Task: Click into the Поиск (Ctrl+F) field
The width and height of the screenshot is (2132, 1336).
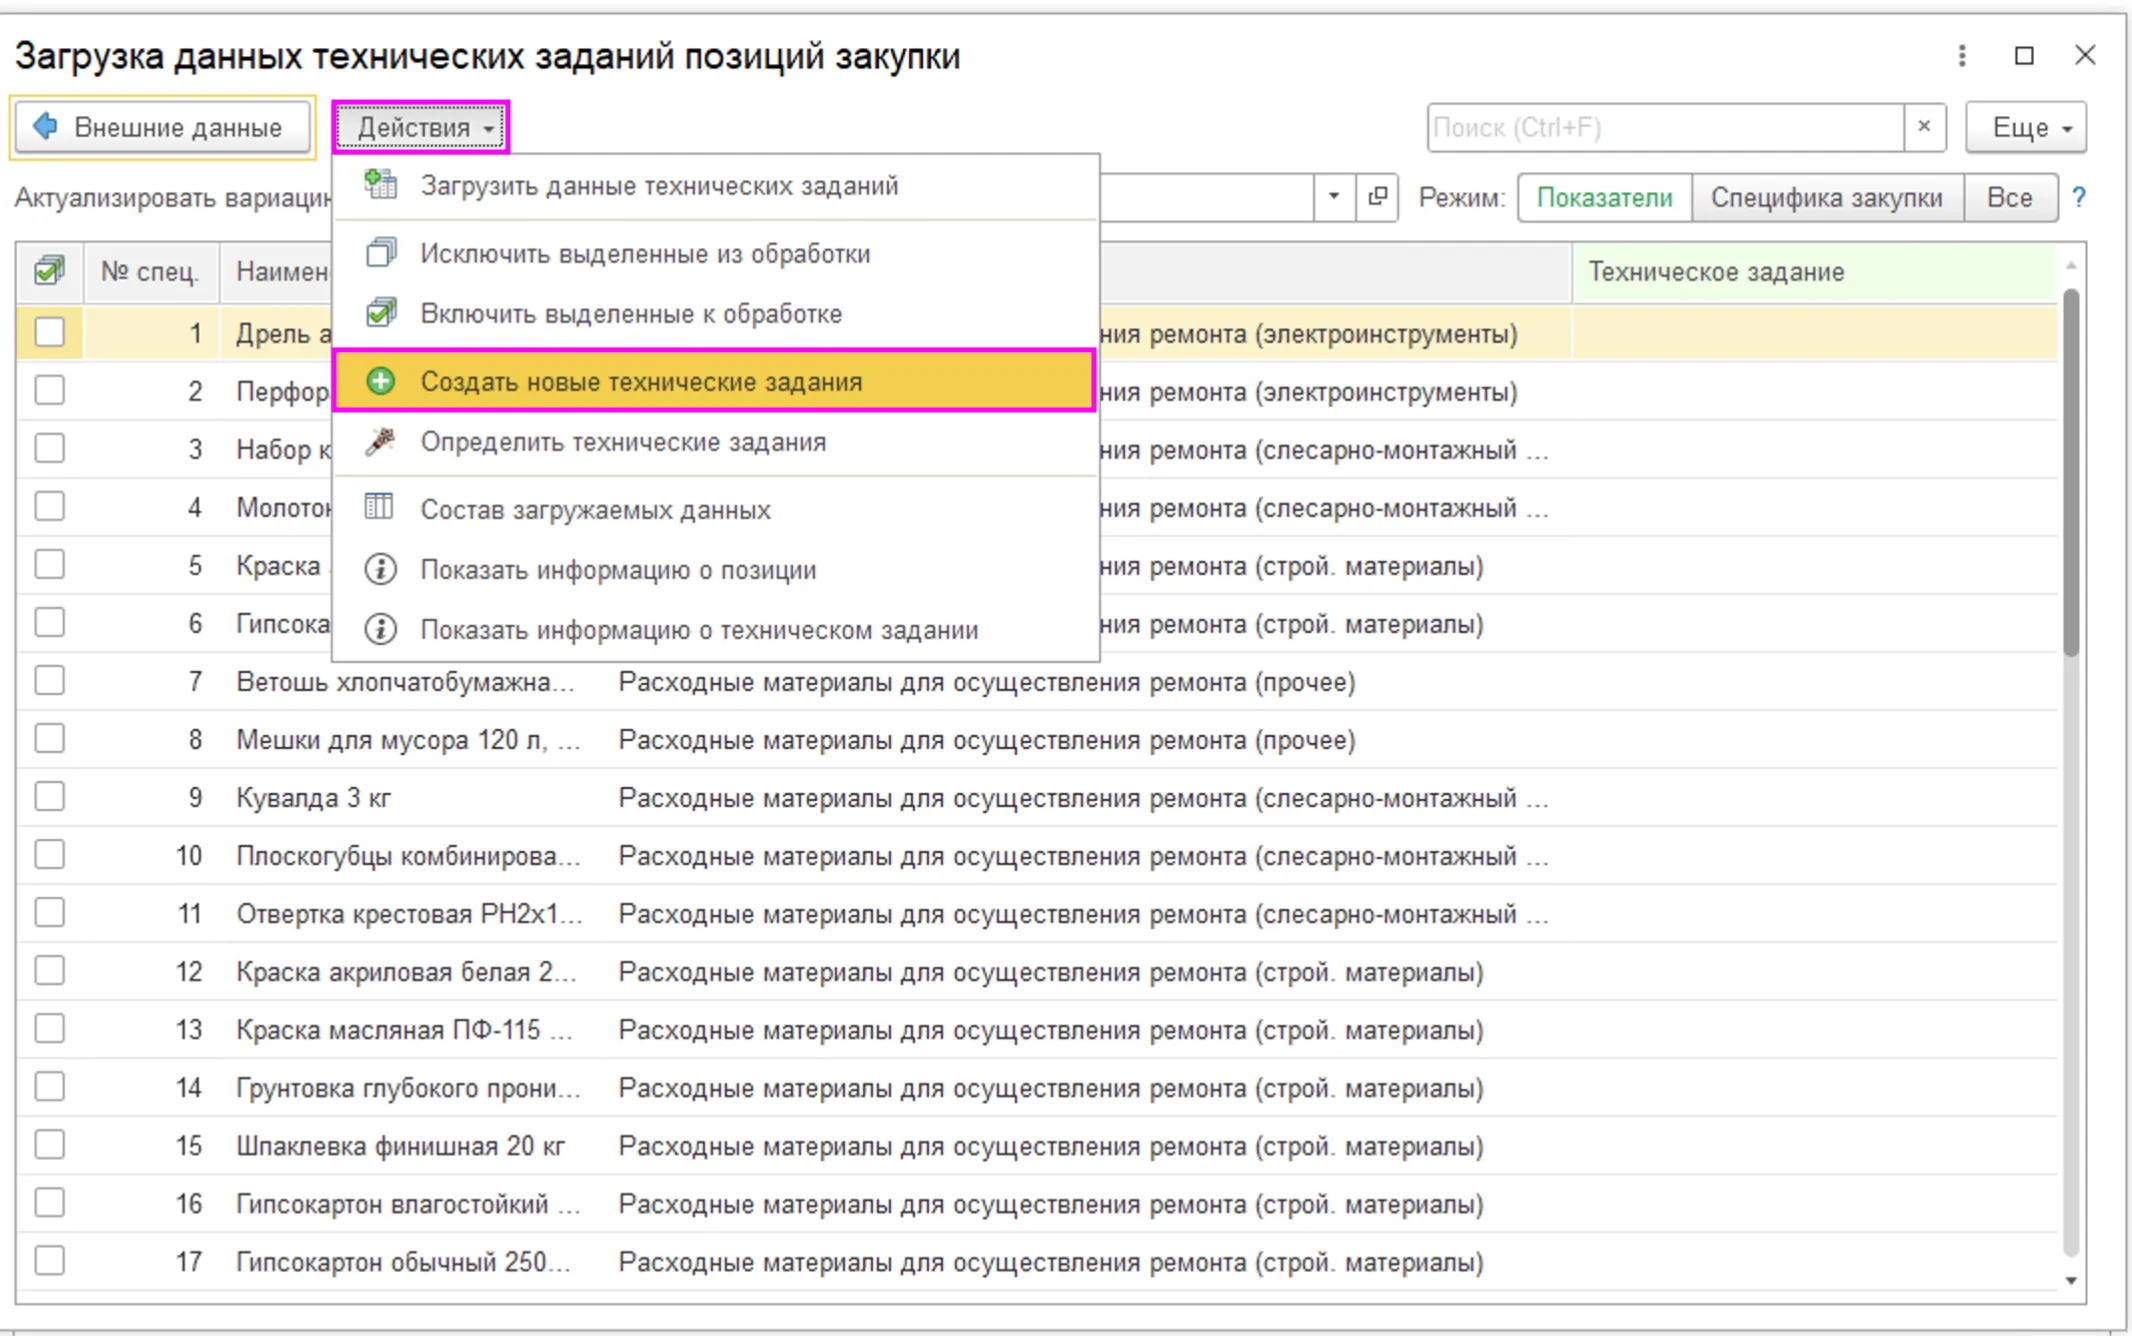Action: (x=1665, y=127)
